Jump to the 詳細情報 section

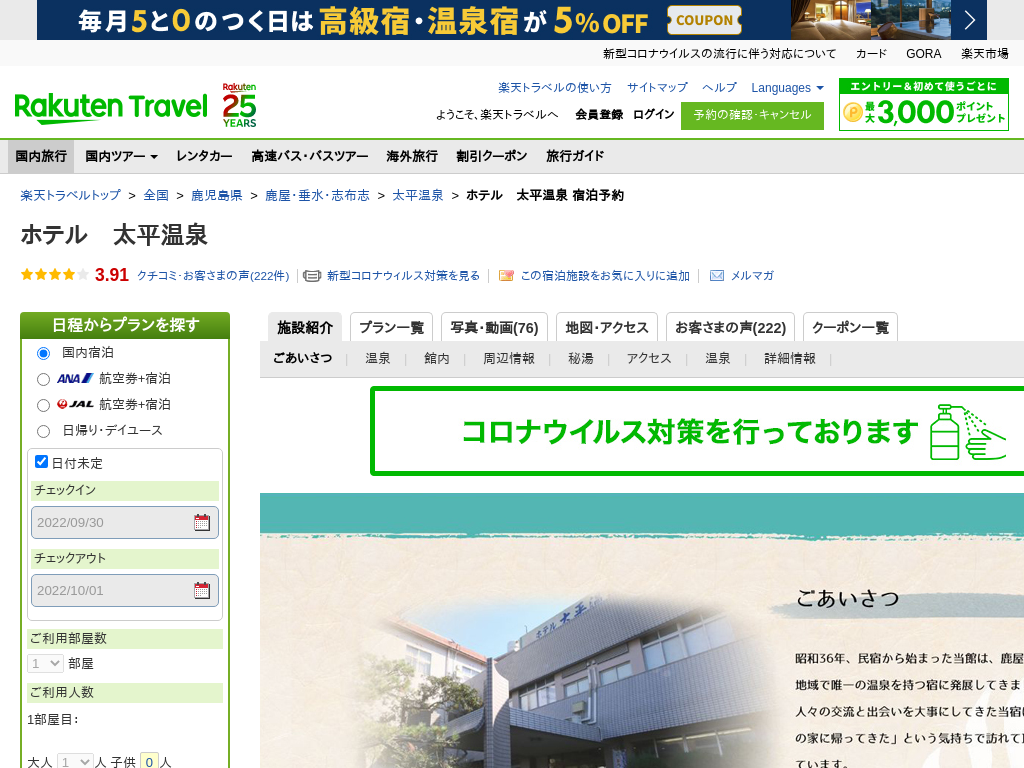coord(790,359)
